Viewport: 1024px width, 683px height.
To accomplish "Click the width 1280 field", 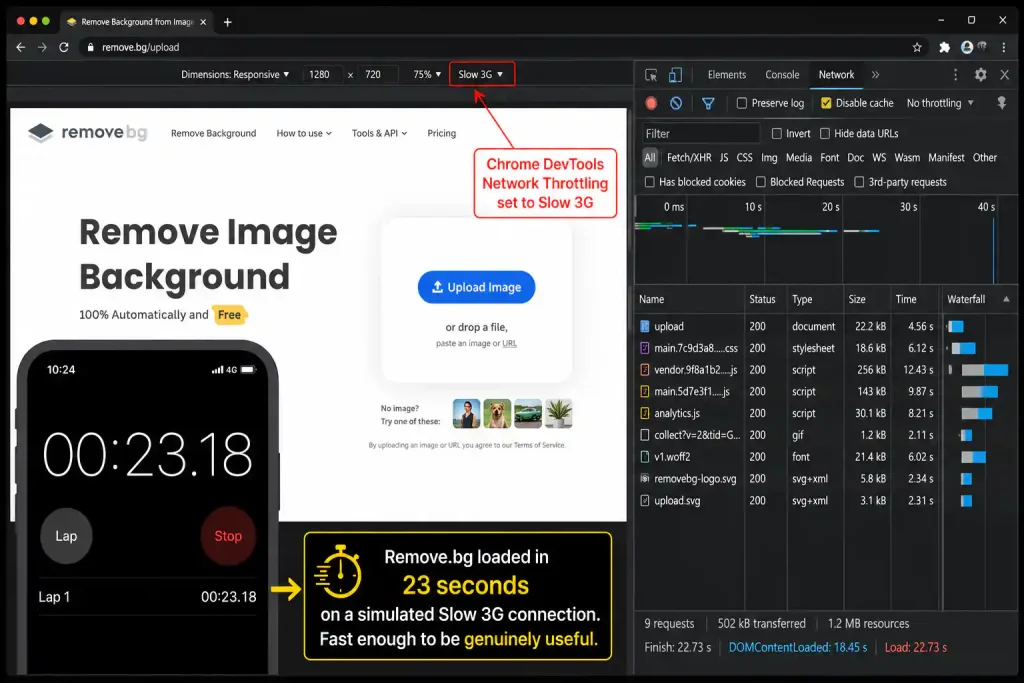I will [x=321, y=74].
